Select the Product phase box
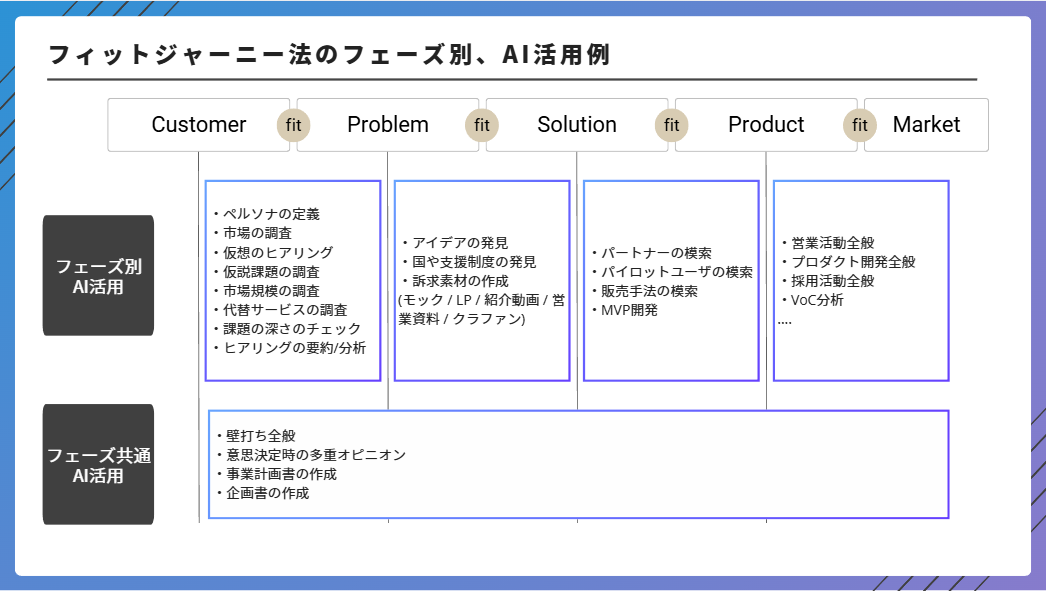The width and height of the screenshot is (1046, 591). (x=766, y=125)
